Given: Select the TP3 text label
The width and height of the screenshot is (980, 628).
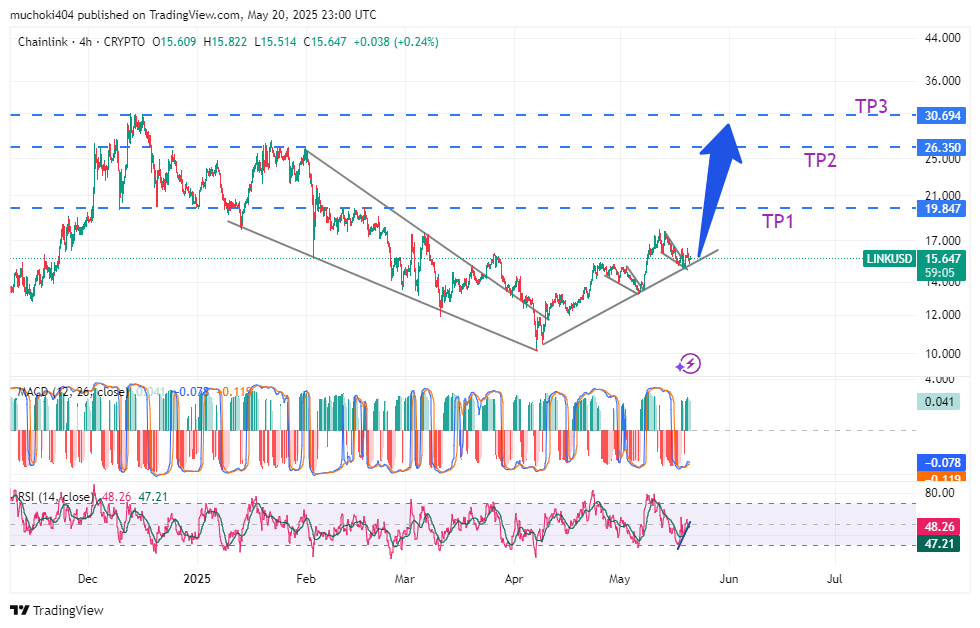Looking at the screenshot, I should (871, 107).
